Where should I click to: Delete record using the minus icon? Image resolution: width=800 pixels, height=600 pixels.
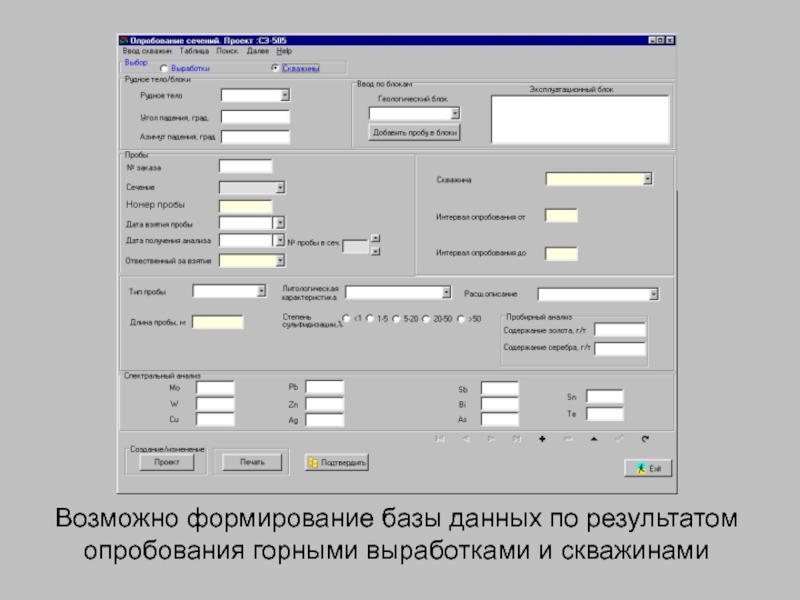[x=568, y=439]
